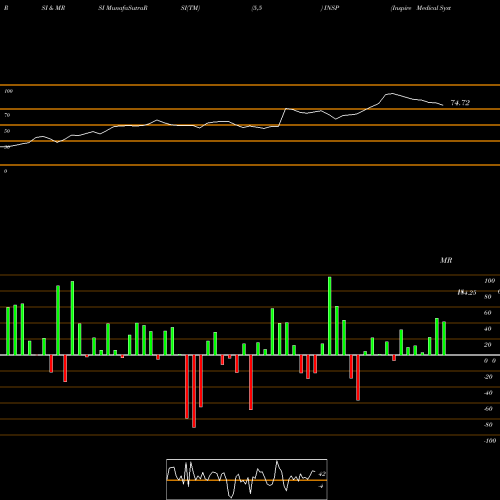Image resolution: width=500 pixels, height=500 pixels.
Task: Click the RSI axis label 50
Action: tap(7, 131)
